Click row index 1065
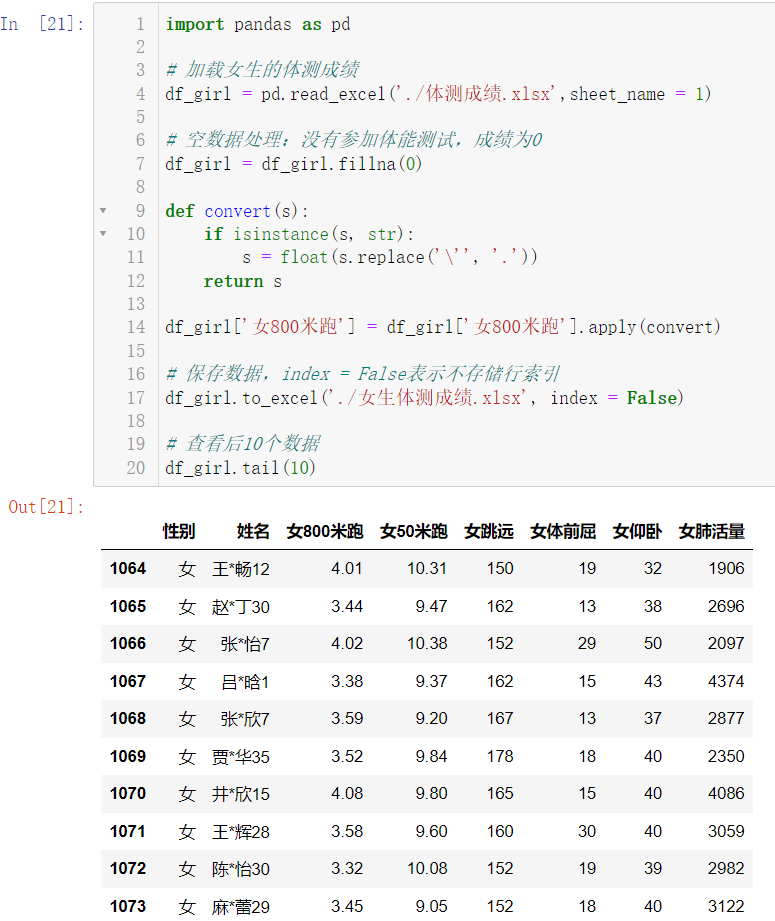The image size is (775, 921). pos(128,606)
